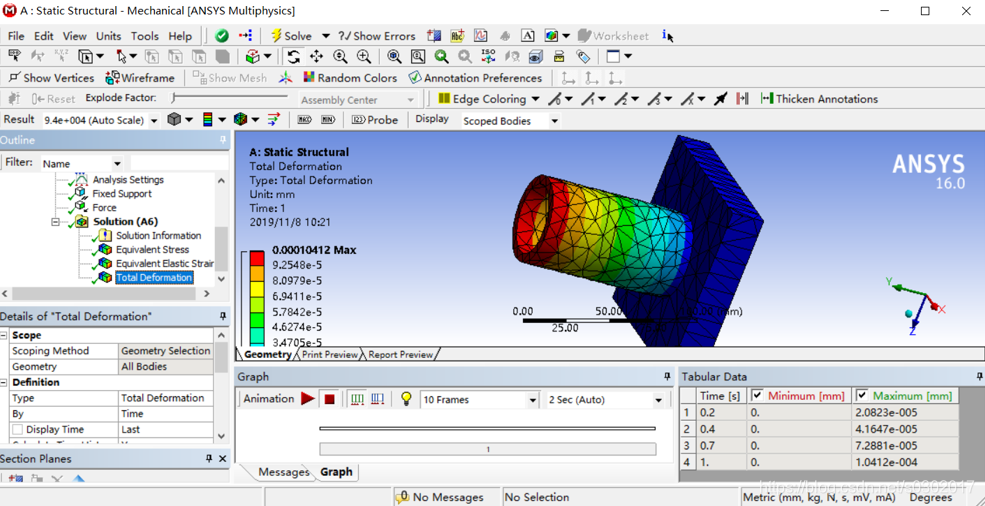This screenshot has height=506, width=985.
Task: Click the Look At eye icon
Action: coord(535,57)
